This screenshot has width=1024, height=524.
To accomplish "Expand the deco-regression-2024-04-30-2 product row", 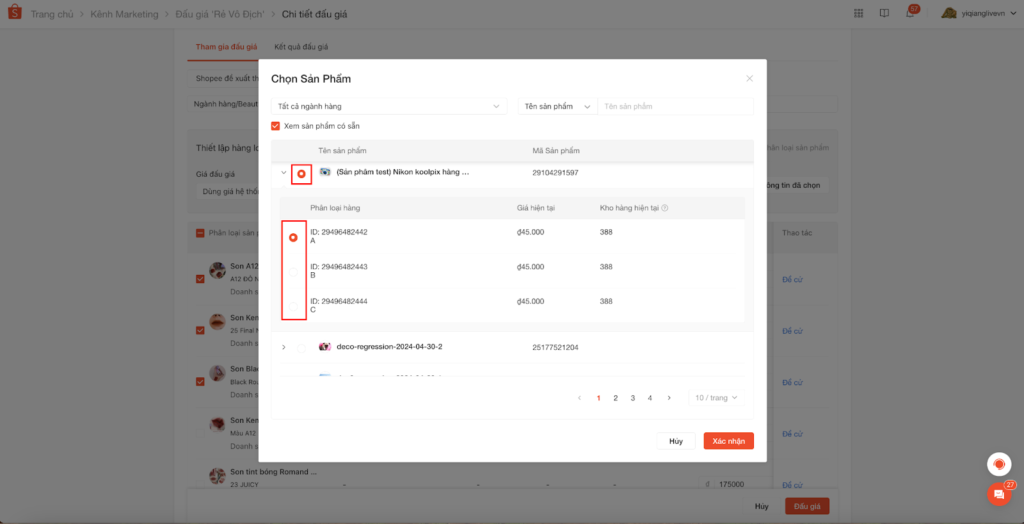I will 283,347.
